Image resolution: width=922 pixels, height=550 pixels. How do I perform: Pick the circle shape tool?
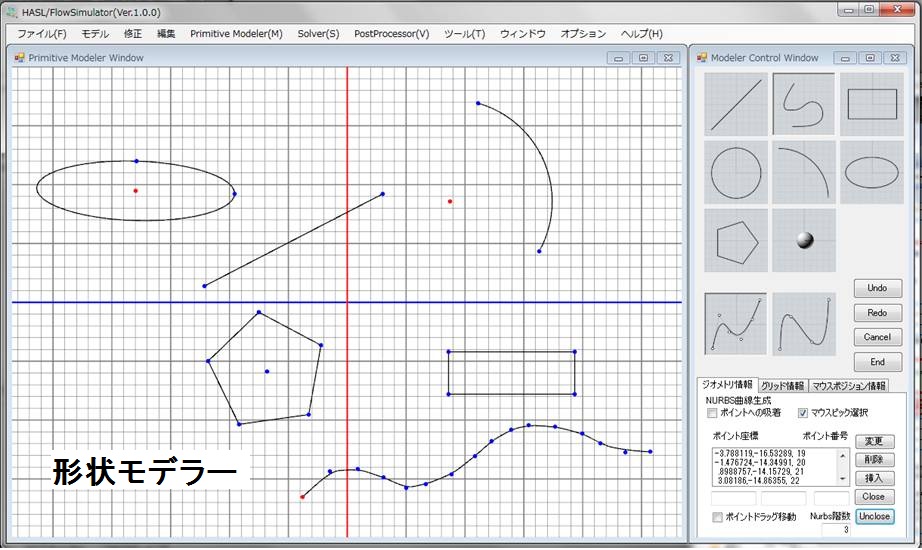(x=736, y=172)
